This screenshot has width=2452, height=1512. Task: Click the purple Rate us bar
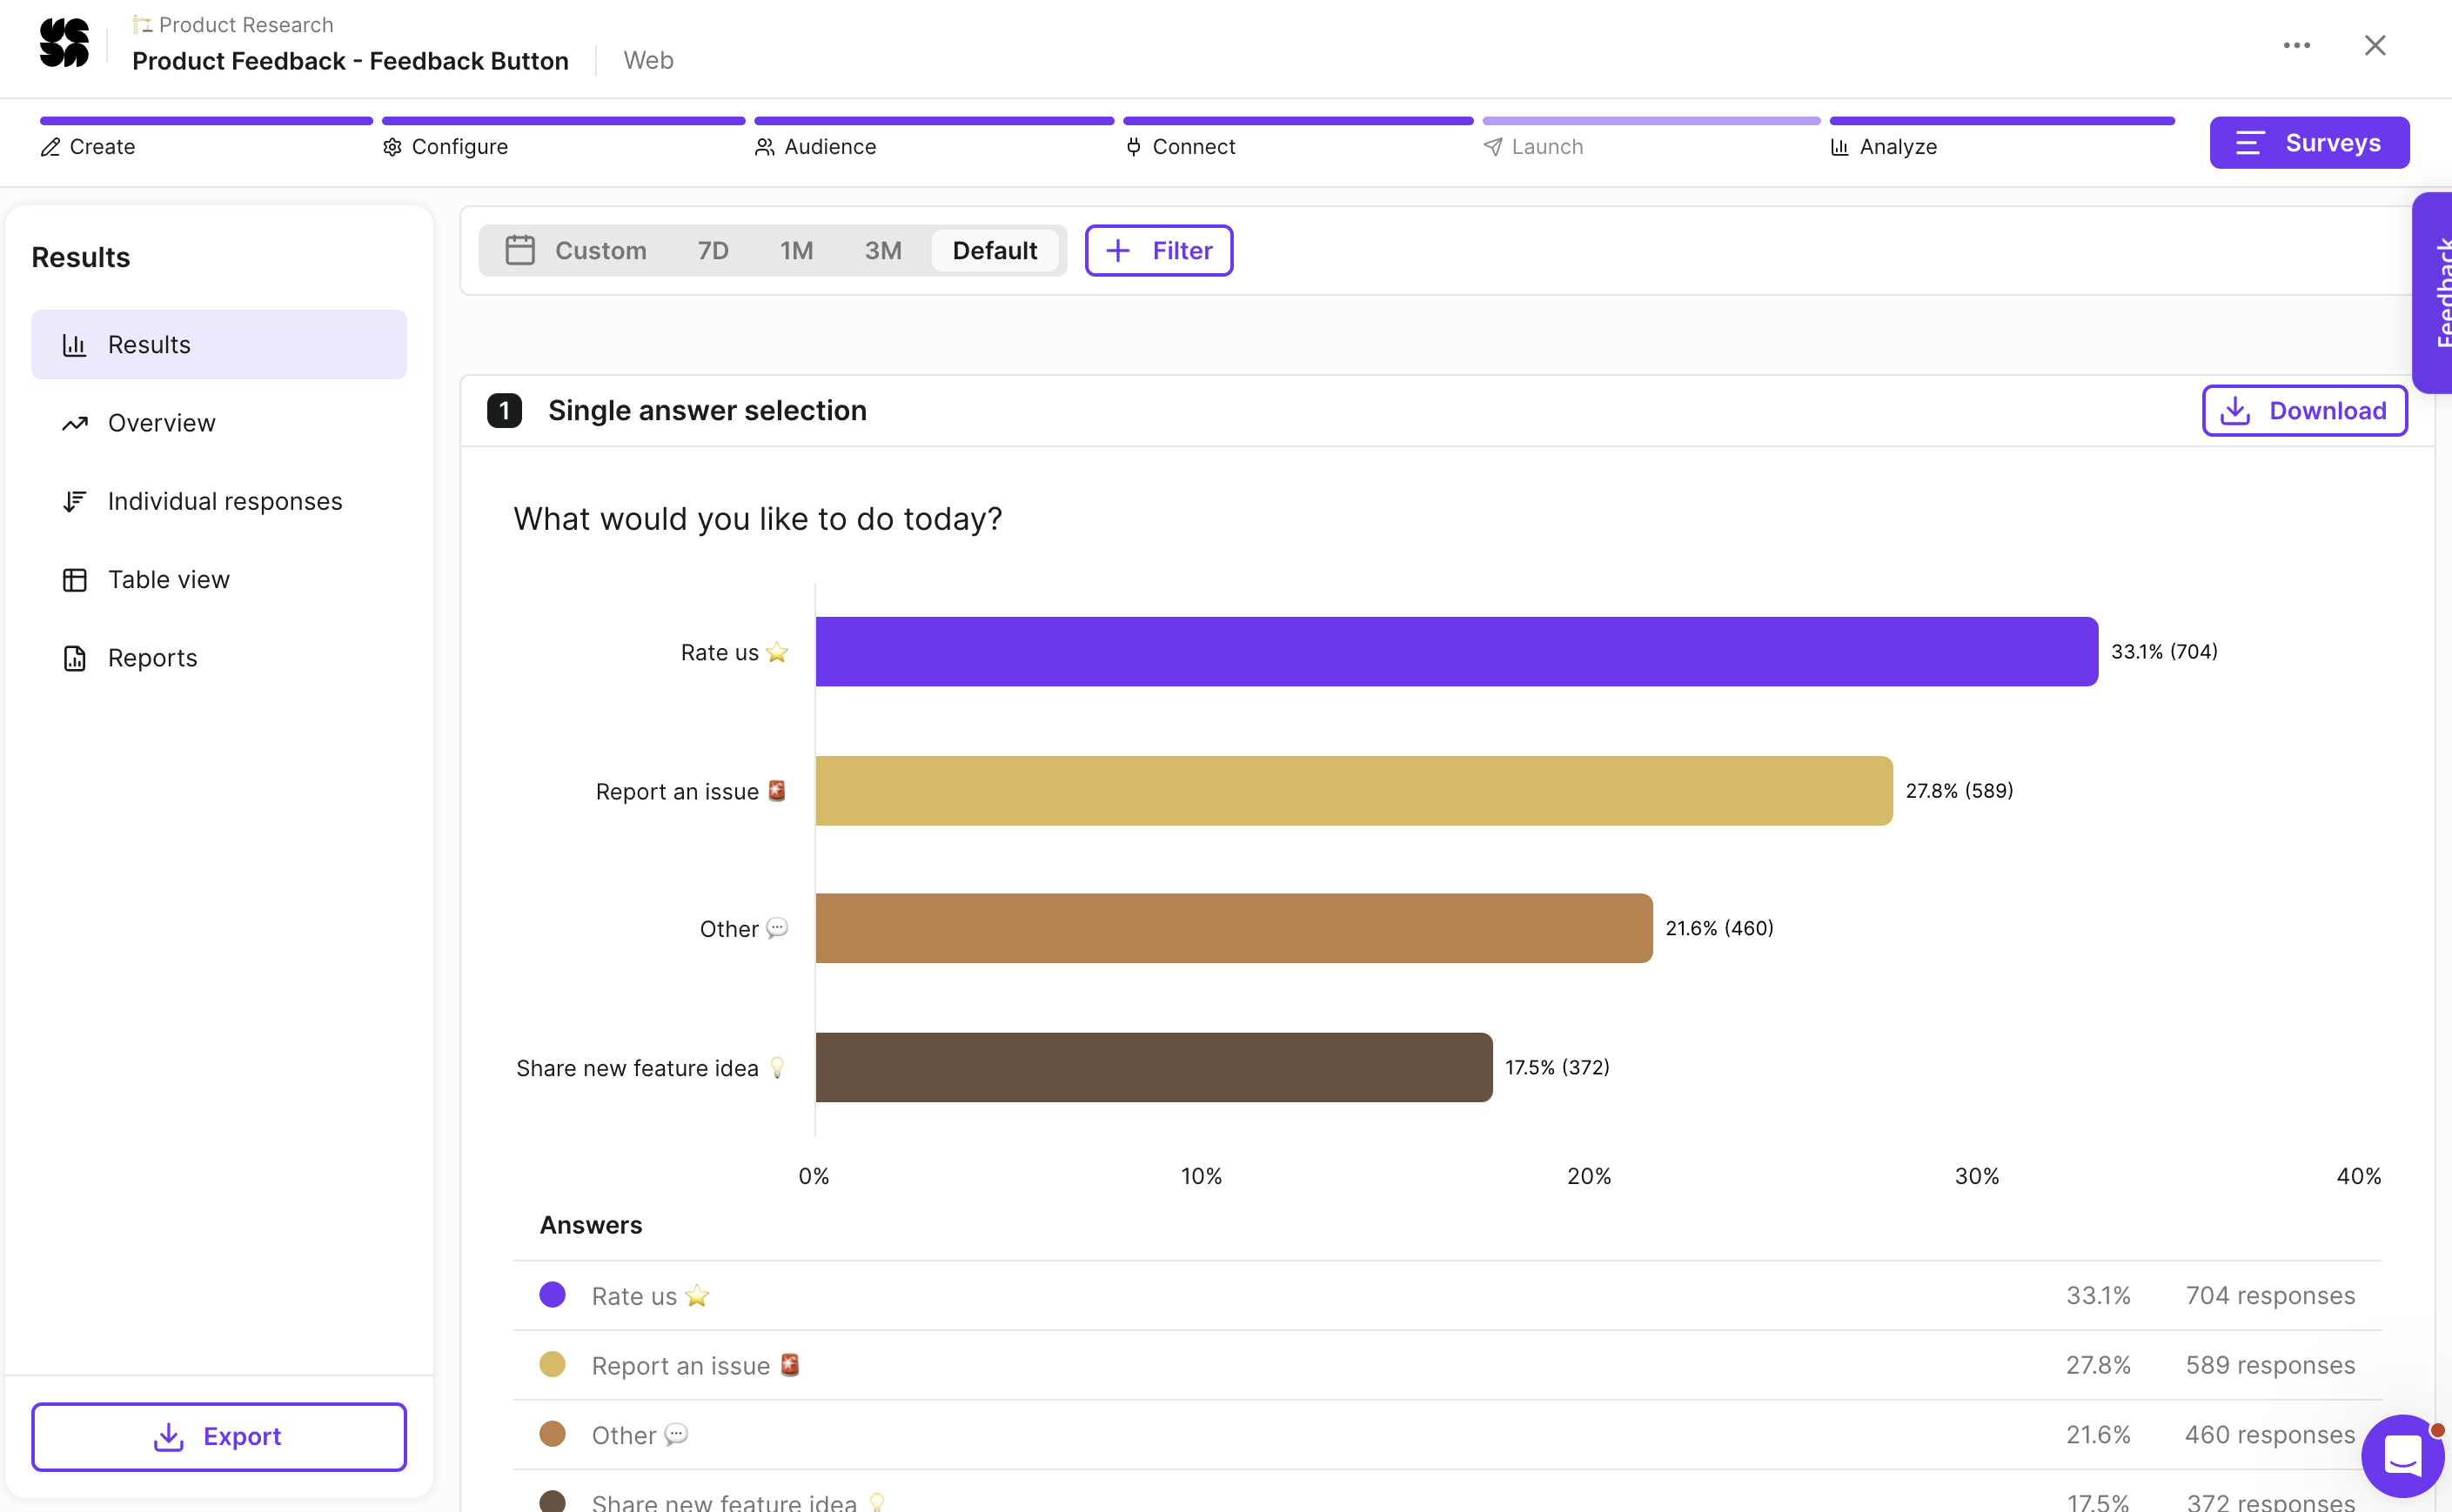pyautogui.click(x=1456, y=652)
